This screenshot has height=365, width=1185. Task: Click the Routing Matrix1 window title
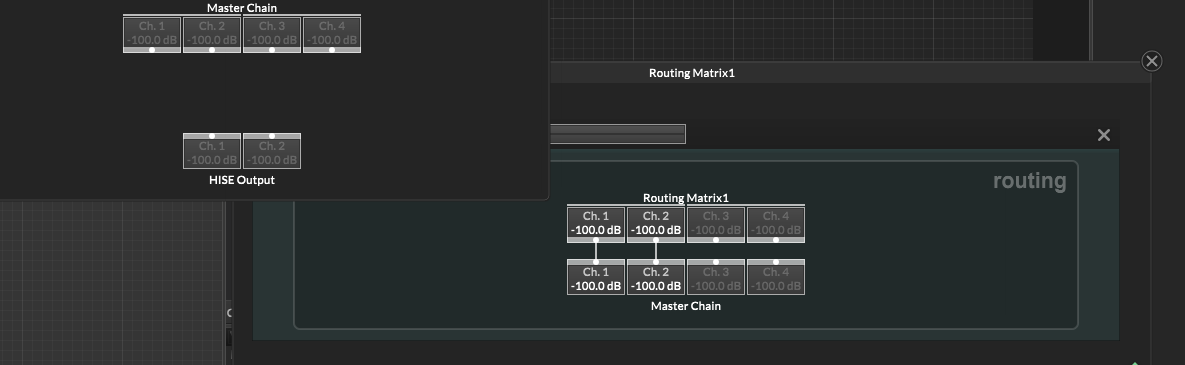pos(692,73)
